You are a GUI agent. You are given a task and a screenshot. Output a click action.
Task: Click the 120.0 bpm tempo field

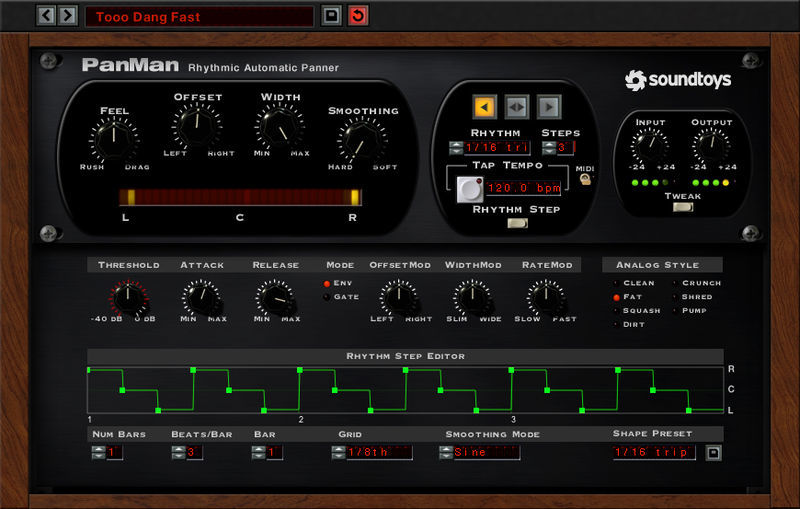tap(523, 188)
